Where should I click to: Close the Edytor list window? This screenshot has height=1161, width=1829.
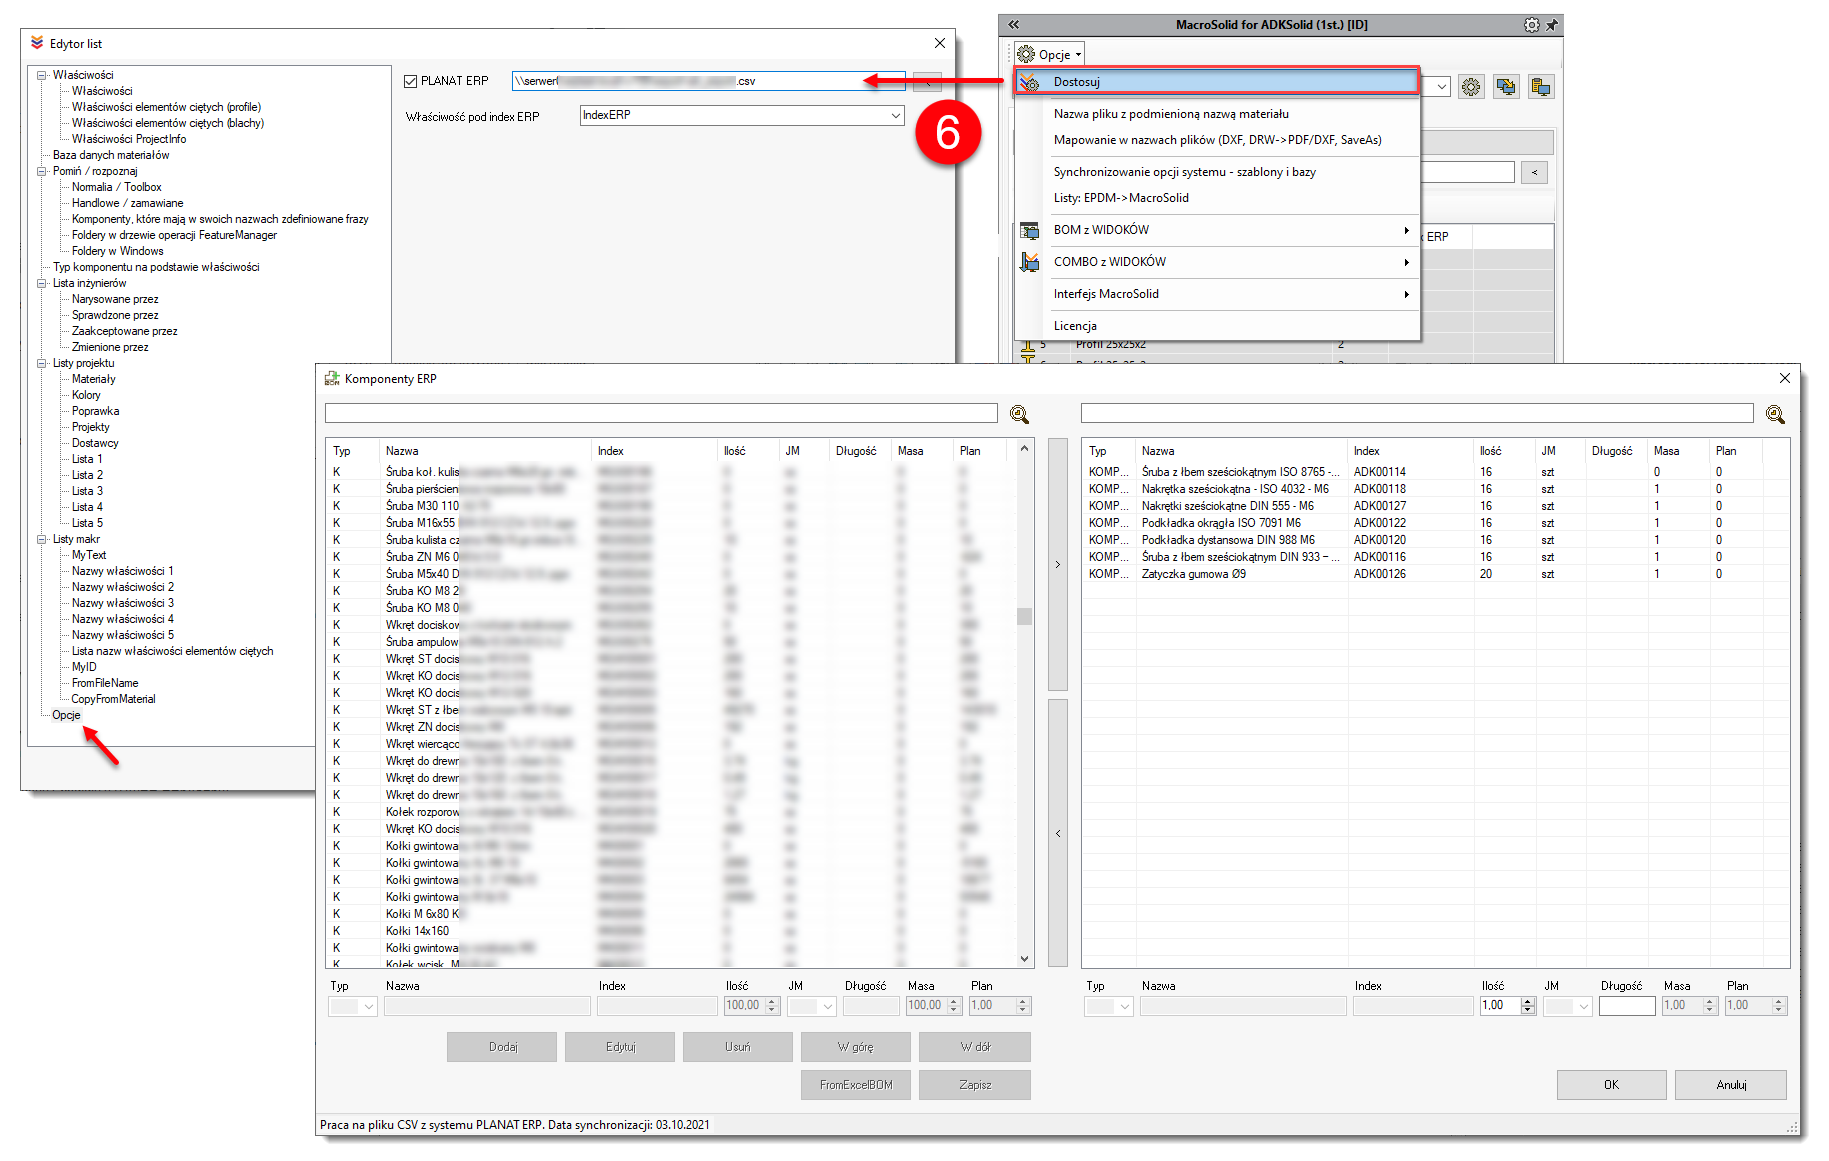[940, 43]
